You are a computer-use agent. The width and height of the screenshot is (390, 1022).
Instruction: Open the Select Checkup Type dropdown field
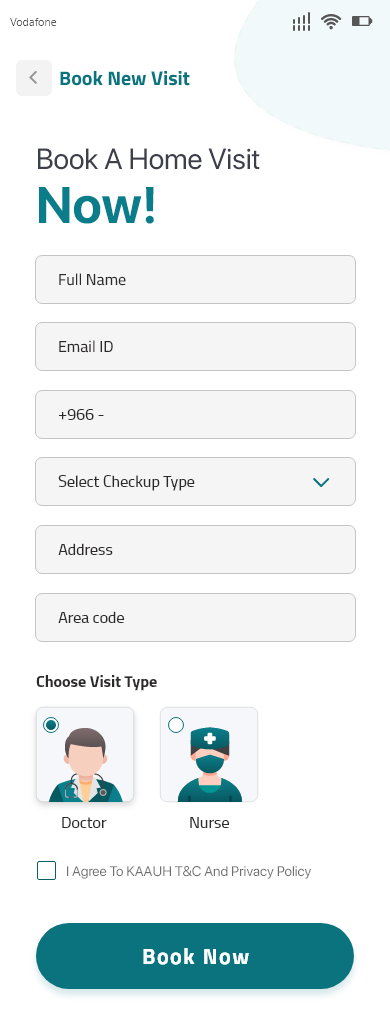(196, 482)
